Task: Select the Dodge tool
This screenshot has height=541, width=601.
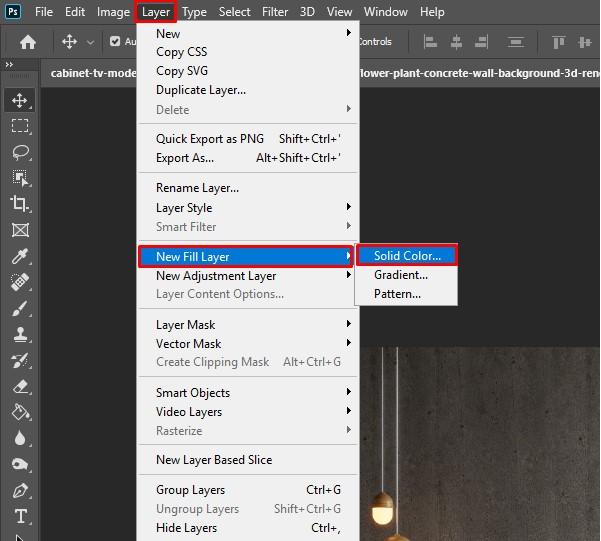Action: 20,464
